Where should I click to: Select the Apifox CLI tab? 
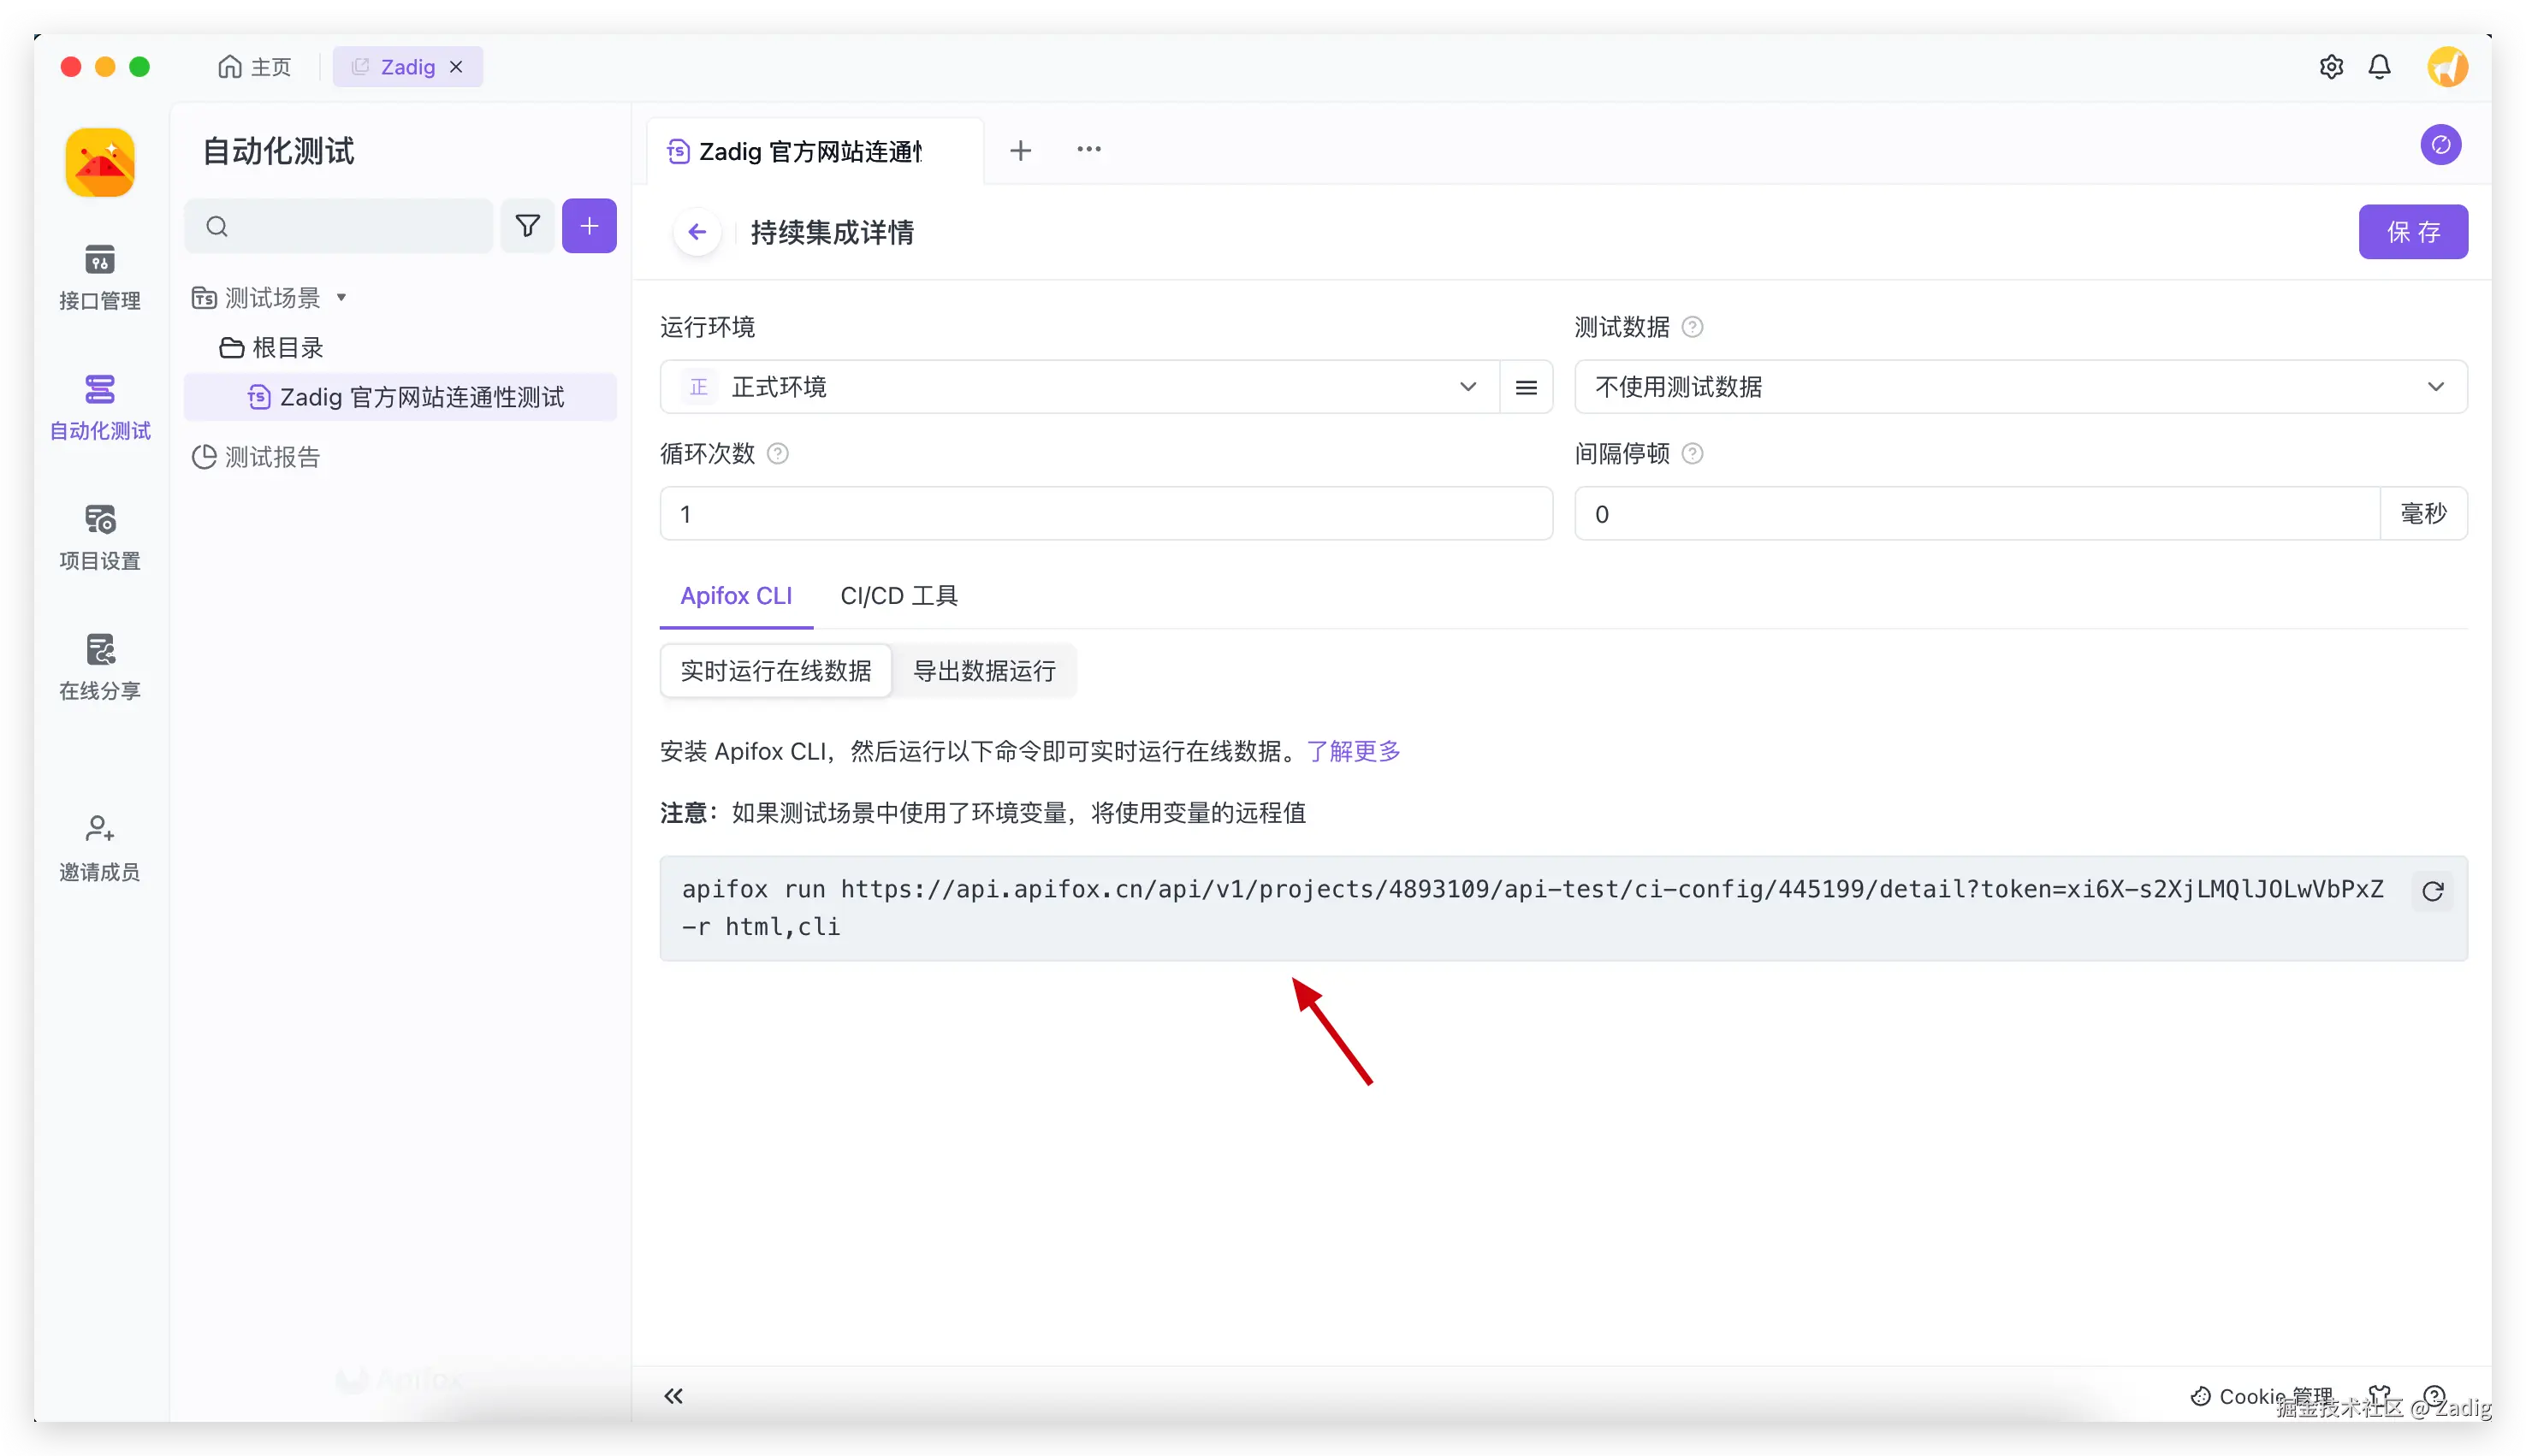coord(736,596)
